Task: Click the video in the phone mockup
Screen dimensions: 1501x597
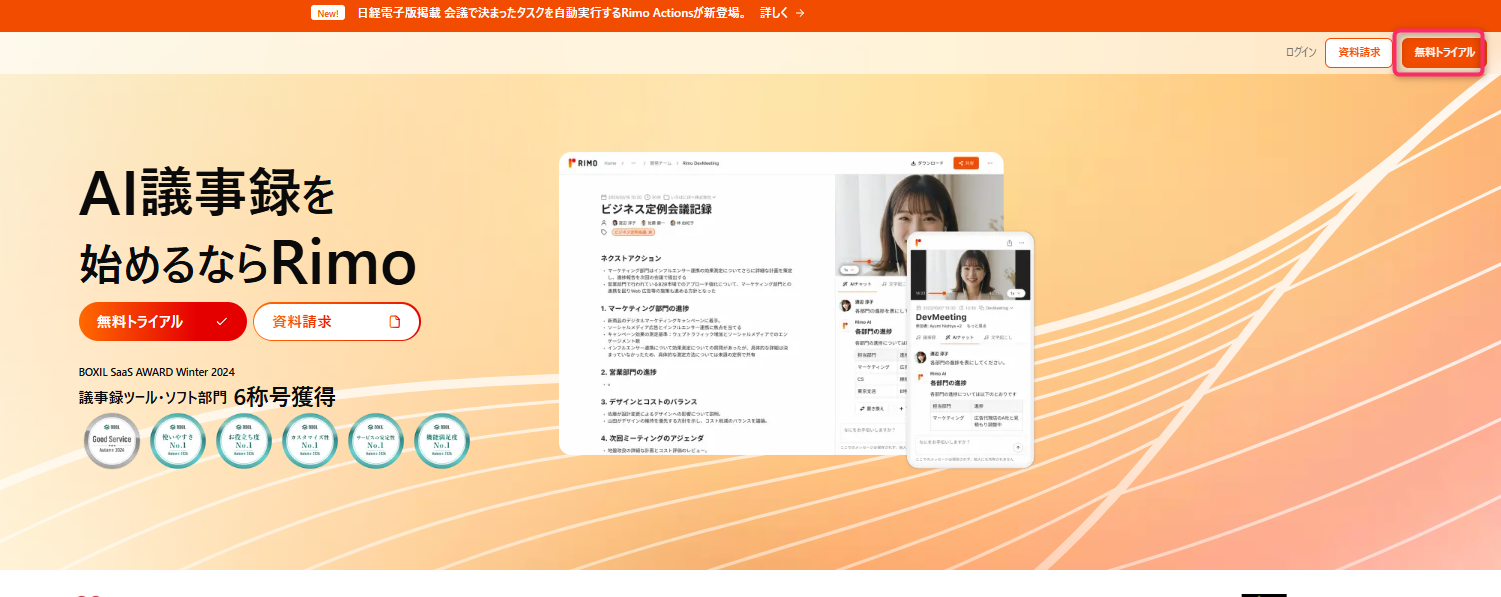Action: coord(969,274)
